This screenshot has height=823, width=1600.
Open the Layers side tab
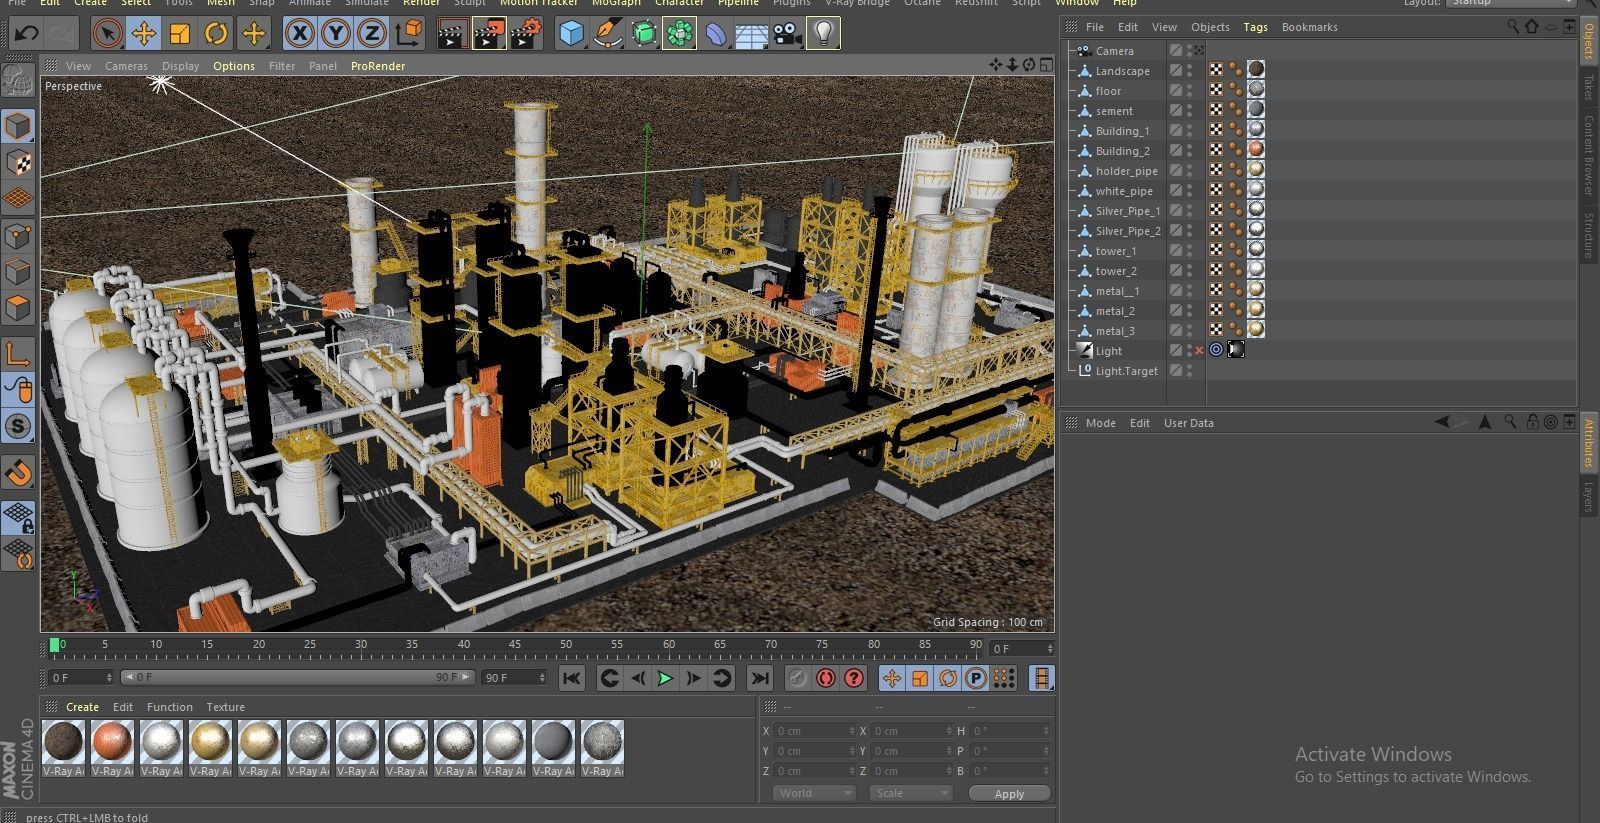click(1588, 497)
